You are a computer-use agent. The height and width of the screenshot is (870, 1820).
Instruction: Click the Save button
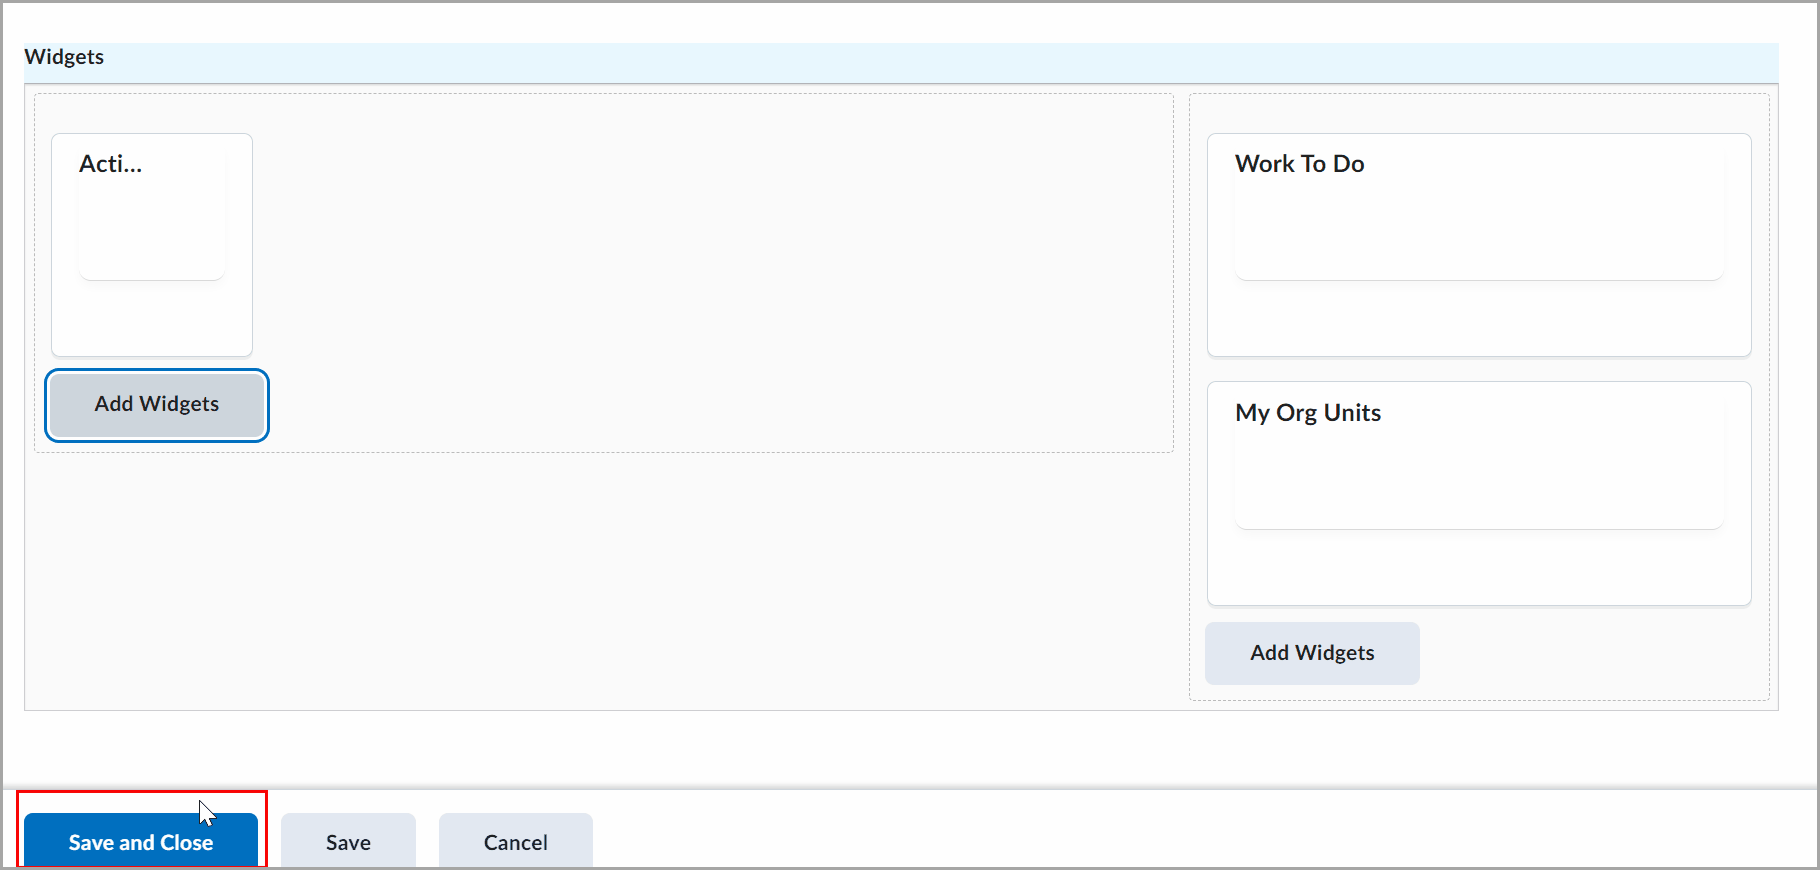pyautogui.click(x=348, y=841)
